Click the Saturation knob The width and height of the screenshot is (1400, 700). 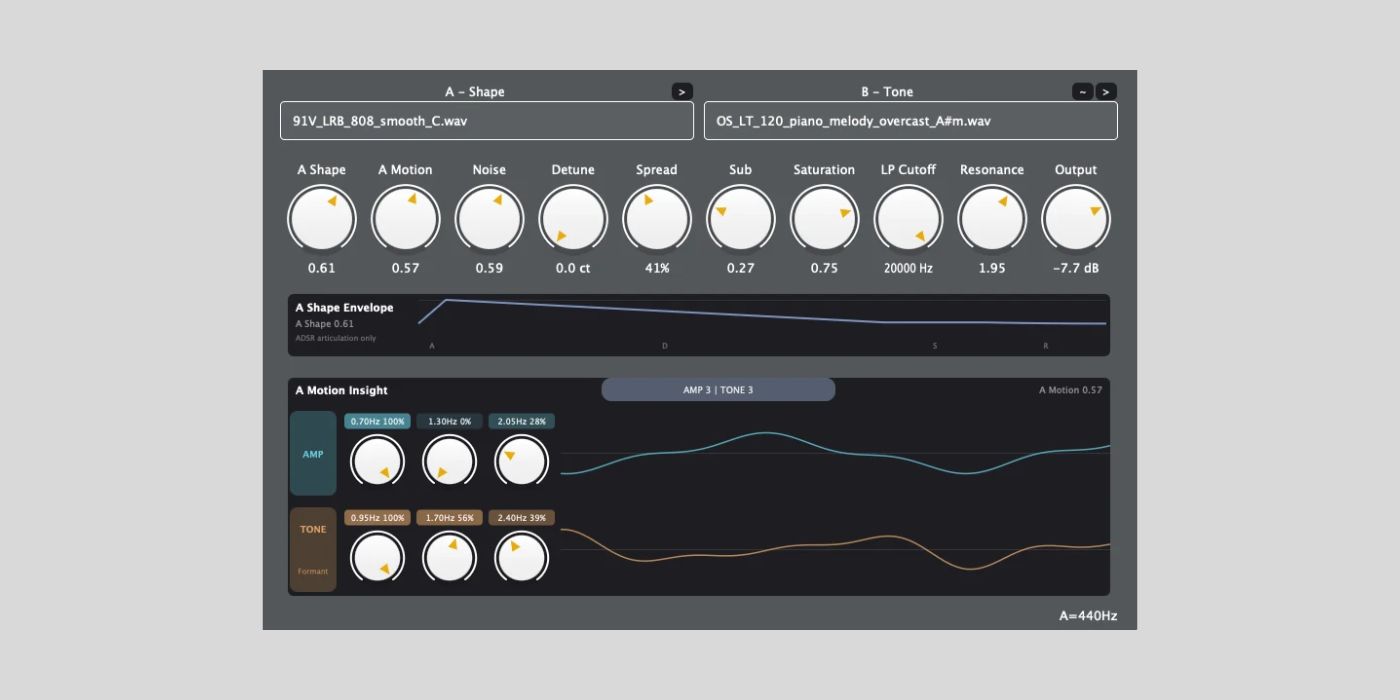(x=824, y=219)
